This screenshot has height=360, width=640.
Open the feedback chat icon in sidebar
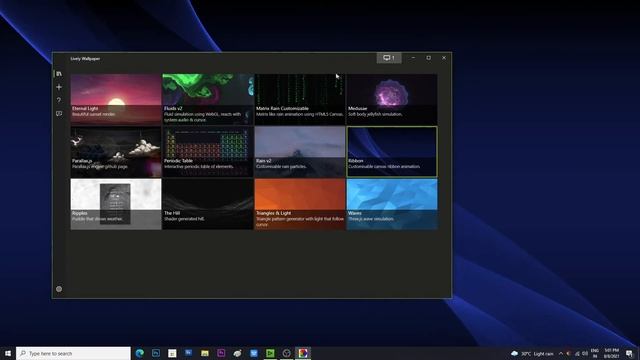59,113
